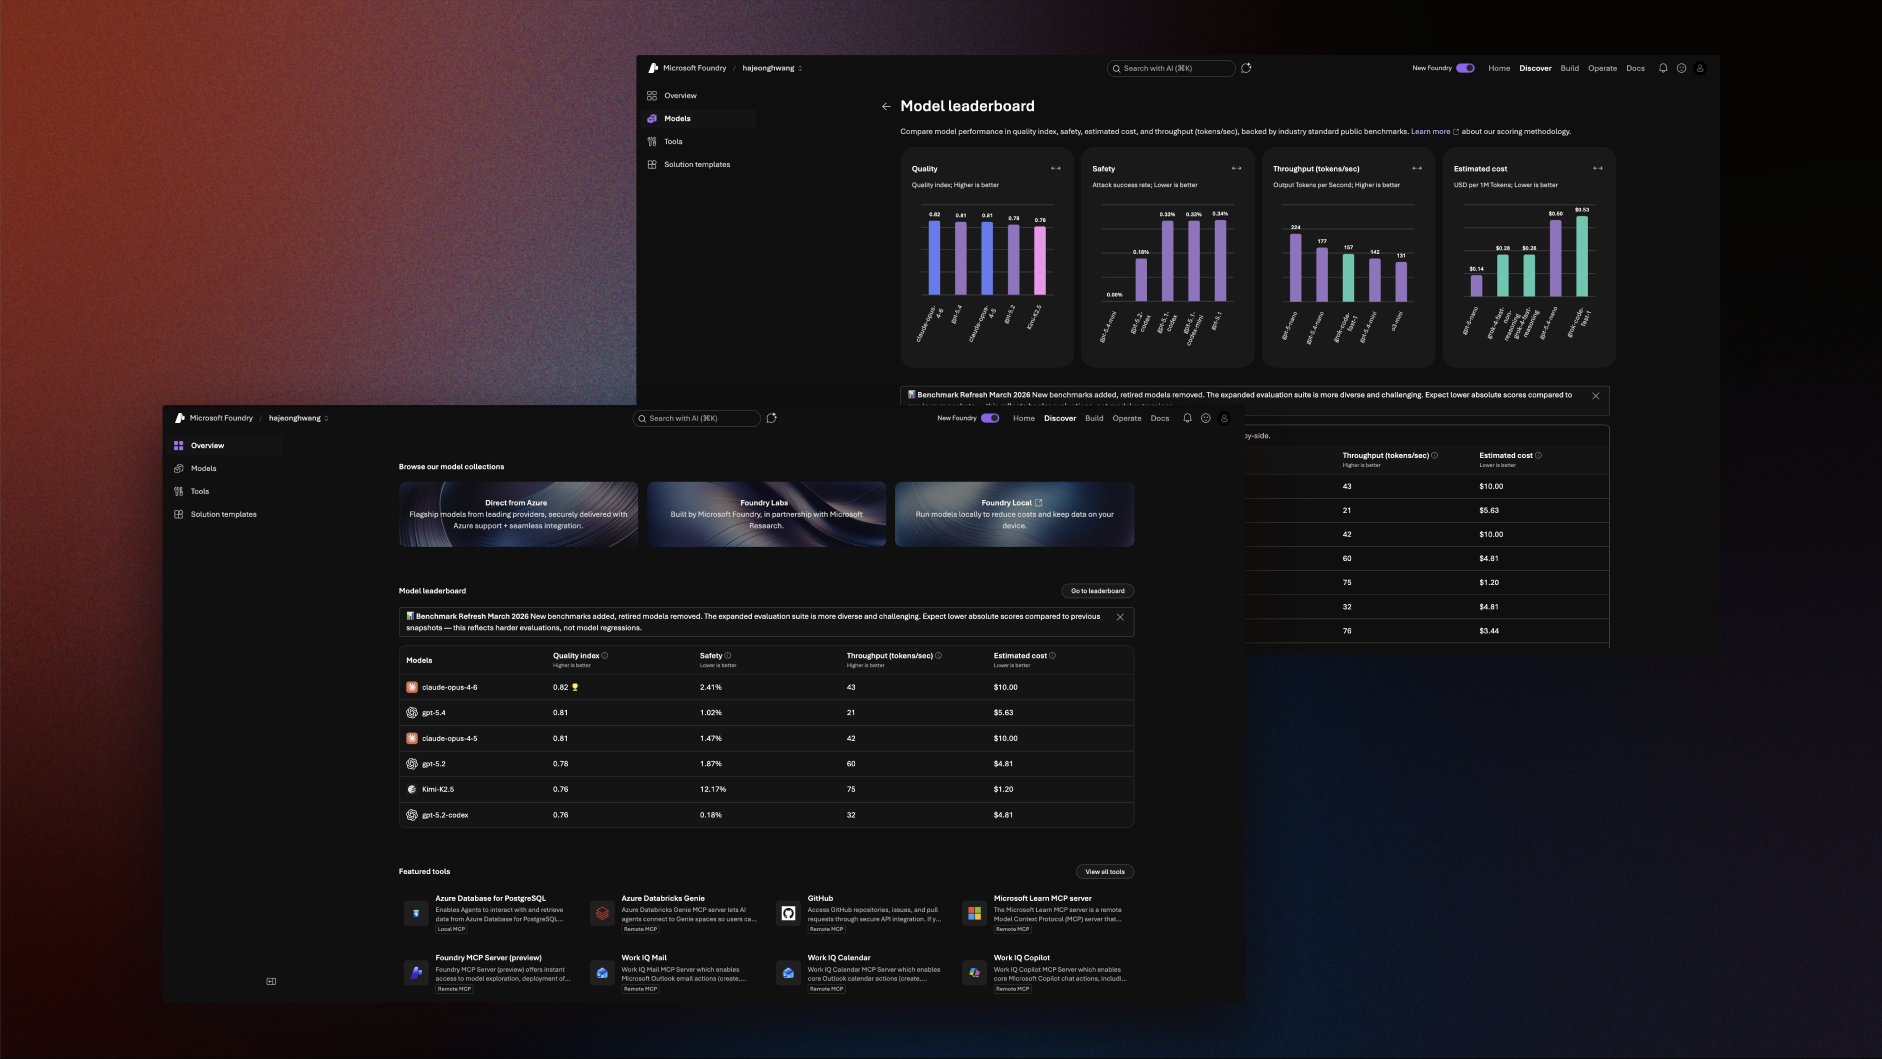Click the View all tools button
Screen dimensions: 1882x1059
pyautogui.click(x=1105, y=872)
